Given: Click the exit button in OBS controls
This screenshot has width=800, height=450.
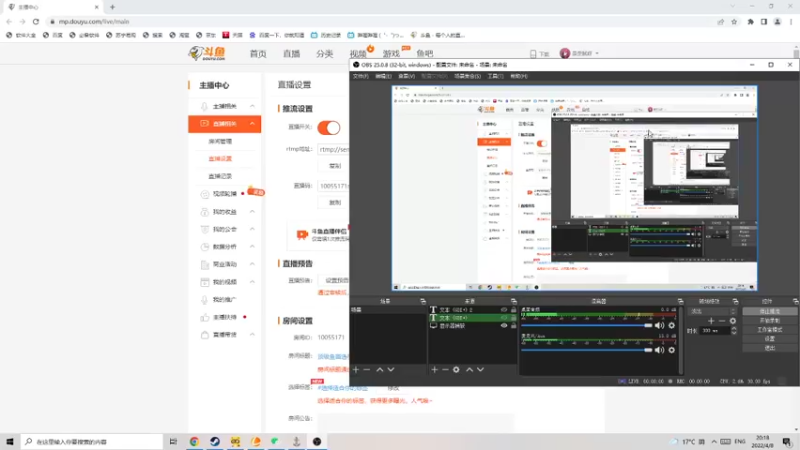Looking at the screenshot, I should tap(769, 348).
